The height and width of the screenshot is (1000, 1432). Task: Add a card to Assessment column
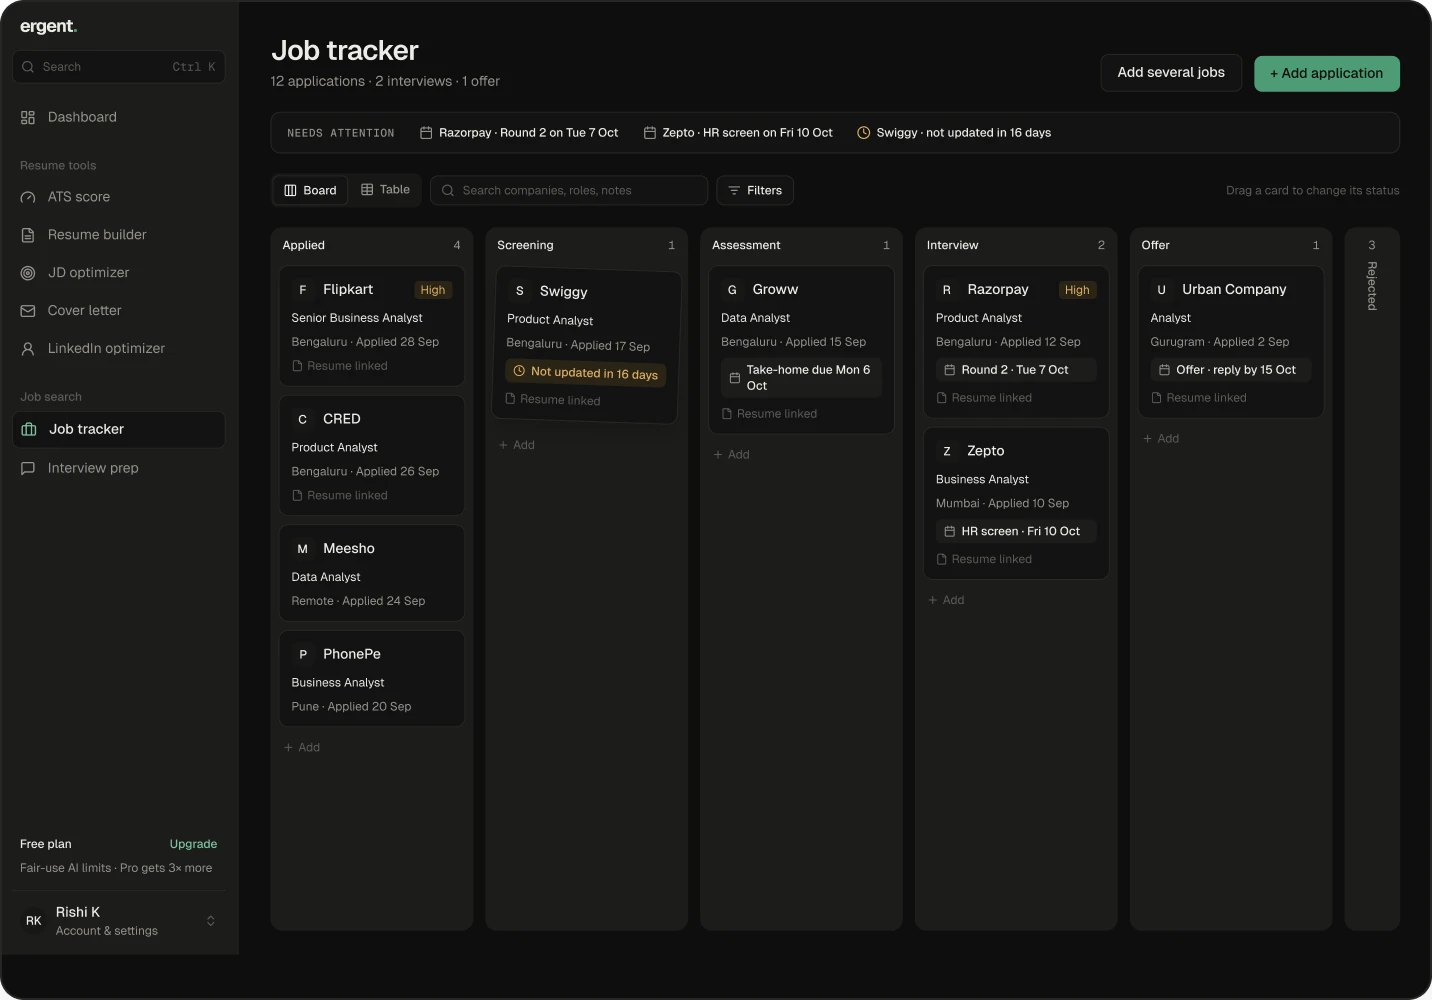coord(732,455)
